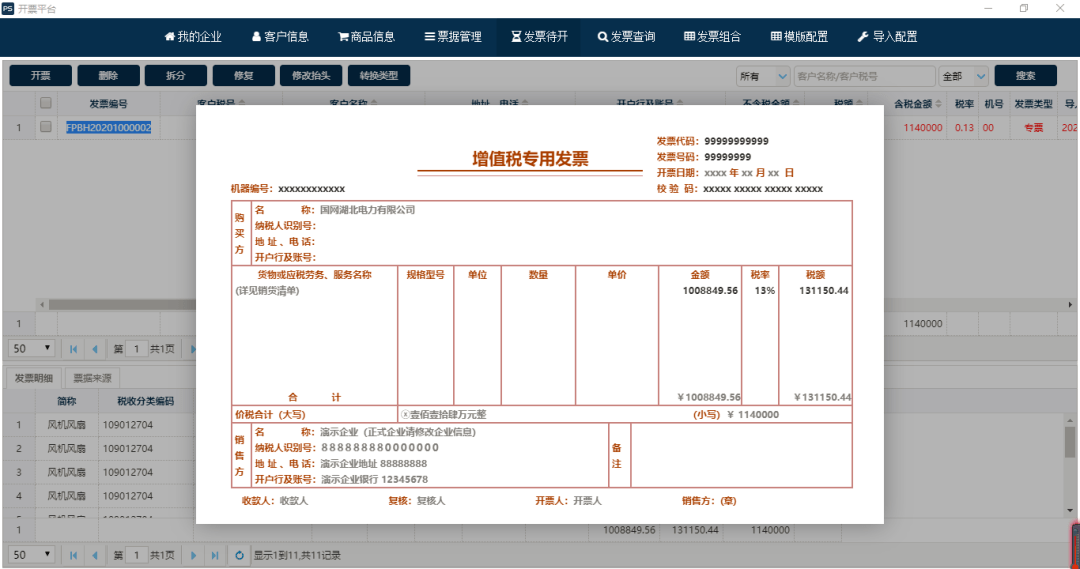Viewport: 1080px width, 569px height.
Task: Click the 转换类型 button
Action: pos(379,76)
